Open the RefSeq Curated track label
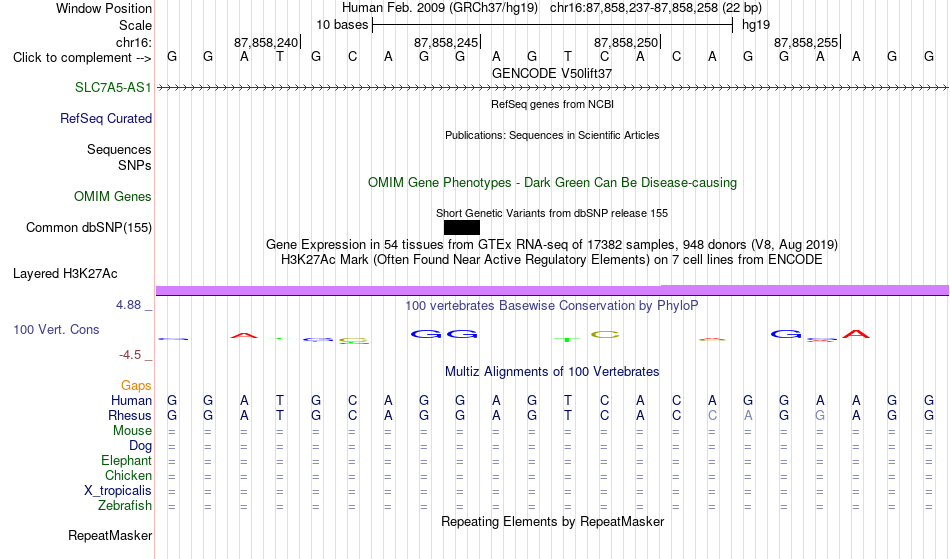The height and width of the screenshot is (559, 950). (x=106, y=118)
